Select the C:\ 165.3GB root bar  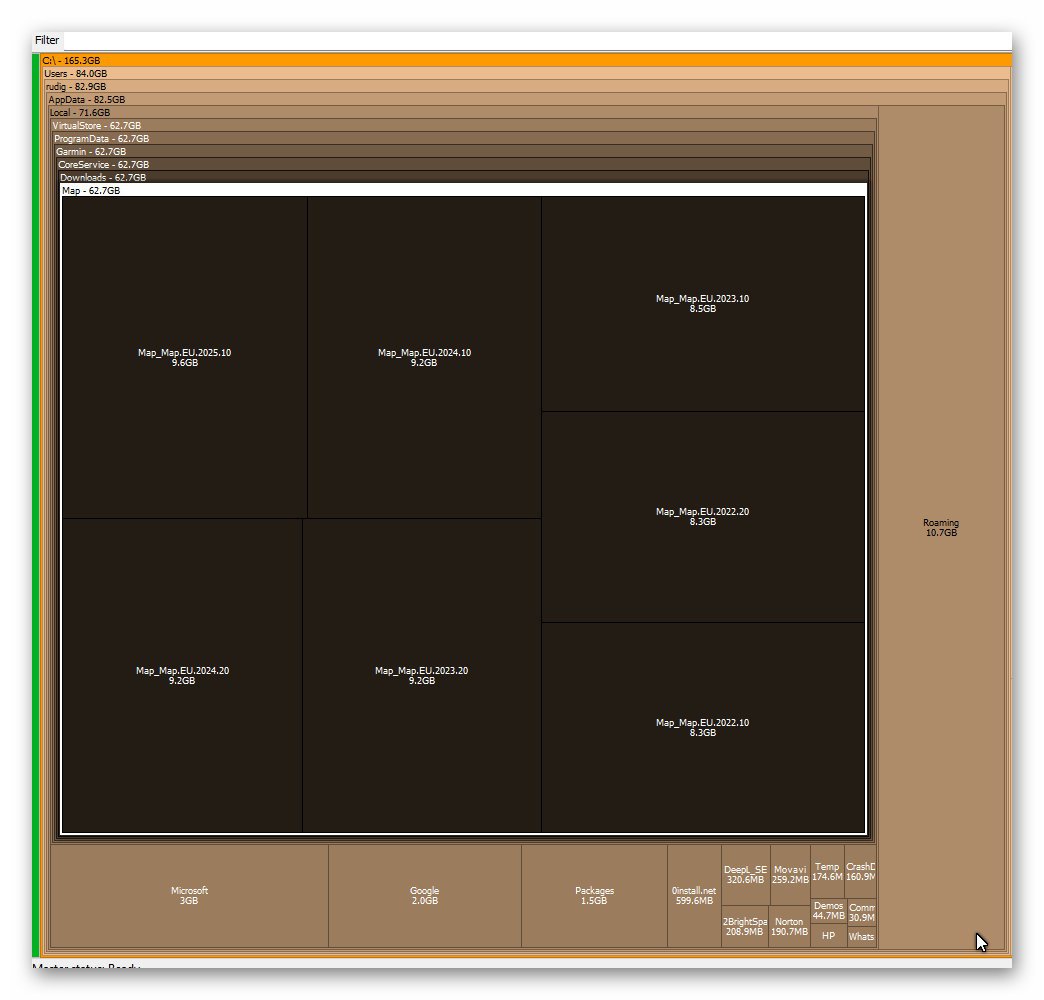pyautogui.click(x=526, y=61)
